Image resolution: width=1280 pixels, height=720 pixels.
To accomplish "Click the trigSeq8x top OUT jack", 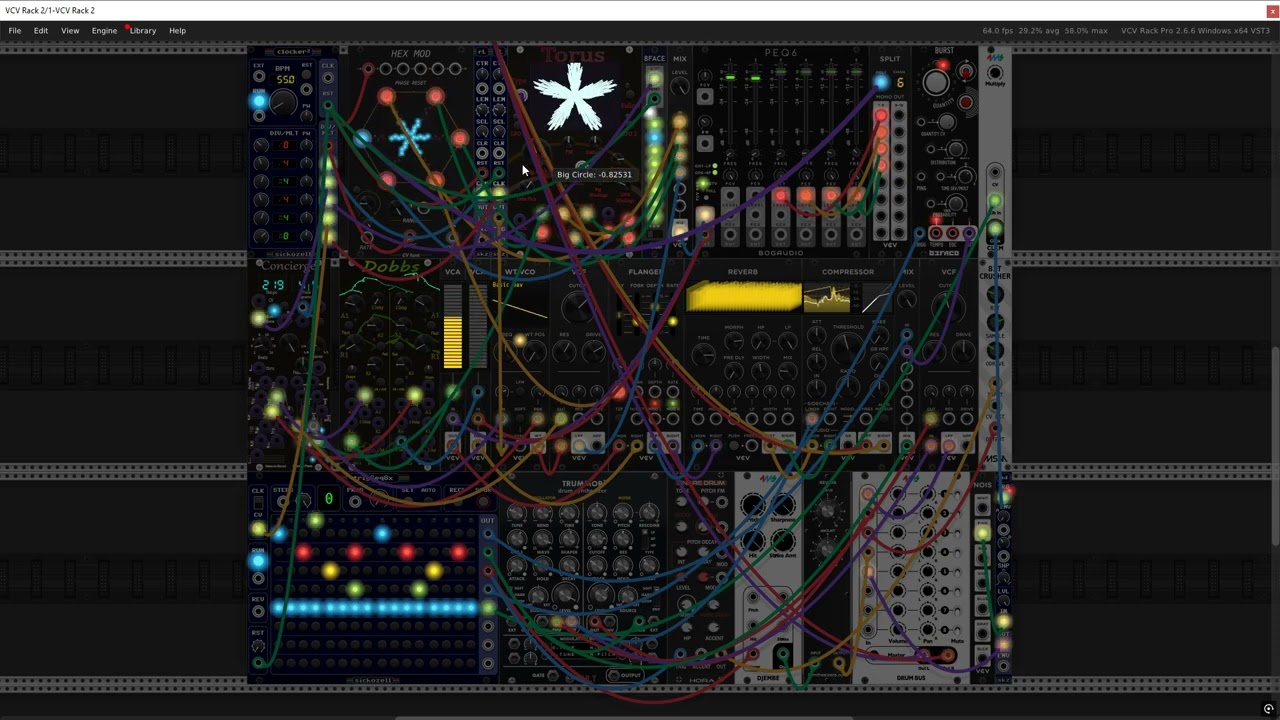I will tap(488, 535).
